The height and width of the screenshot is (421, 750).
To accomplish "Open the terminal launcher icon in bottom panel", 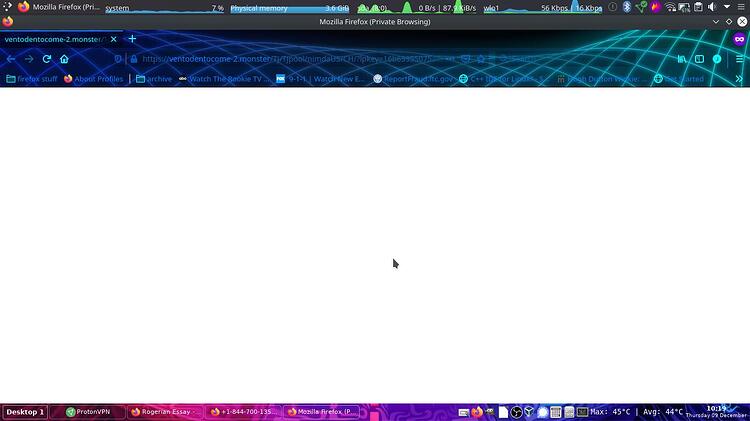I will point(582,412).
